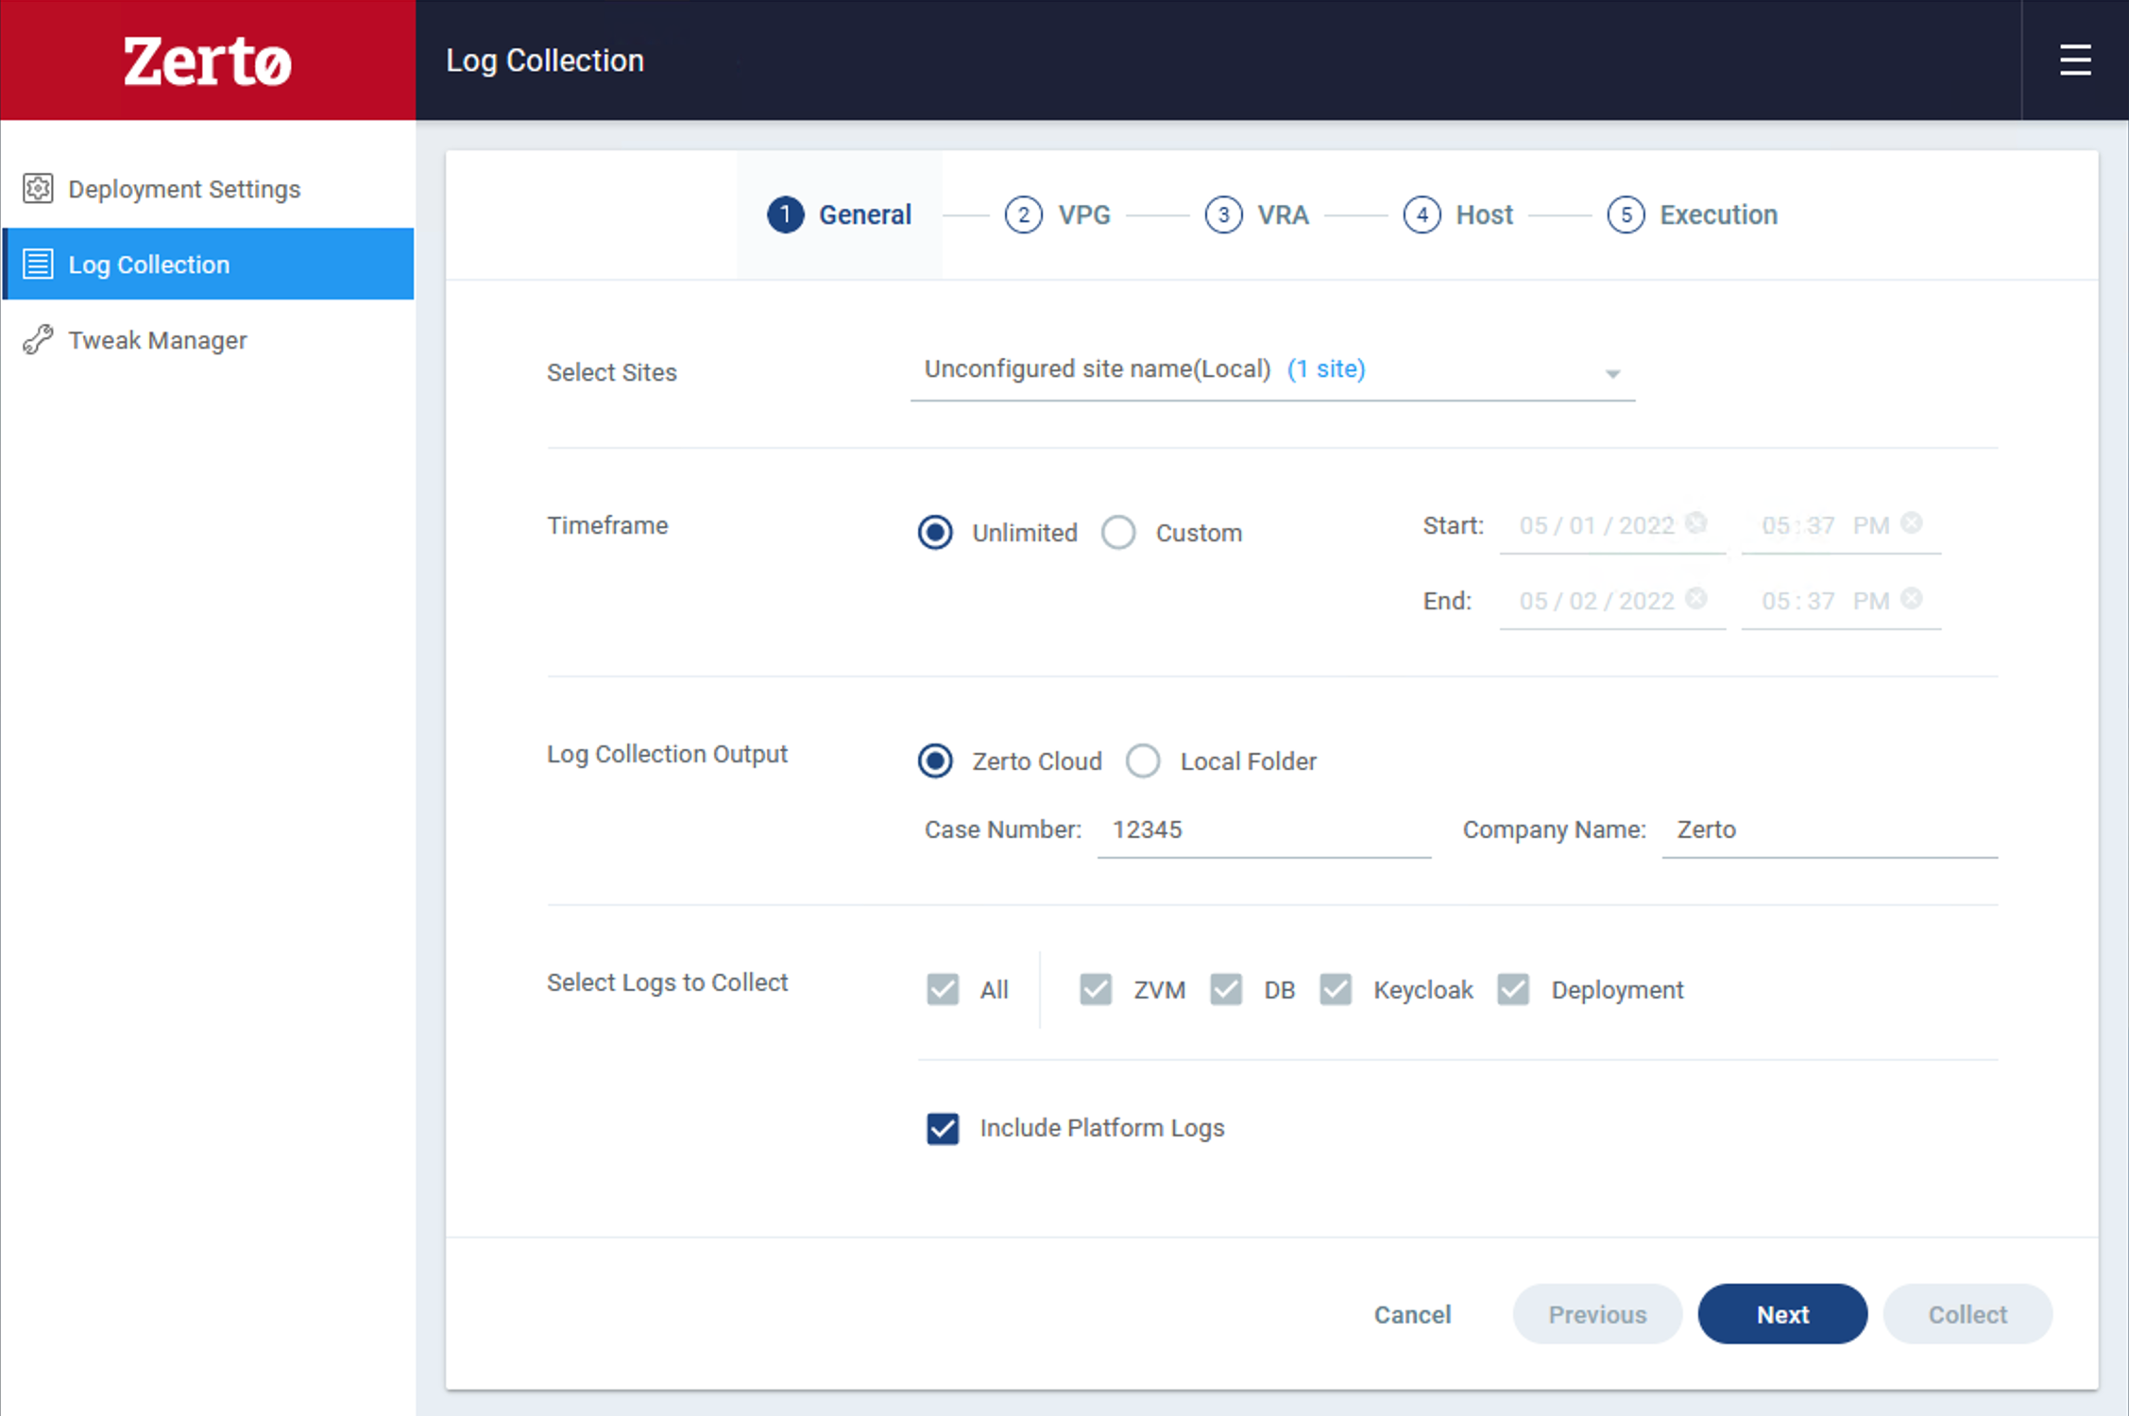Go to the Host step tab
Viewport: 2130px width, 1416px height.
pyautogui.click(x=1458, y=215)
